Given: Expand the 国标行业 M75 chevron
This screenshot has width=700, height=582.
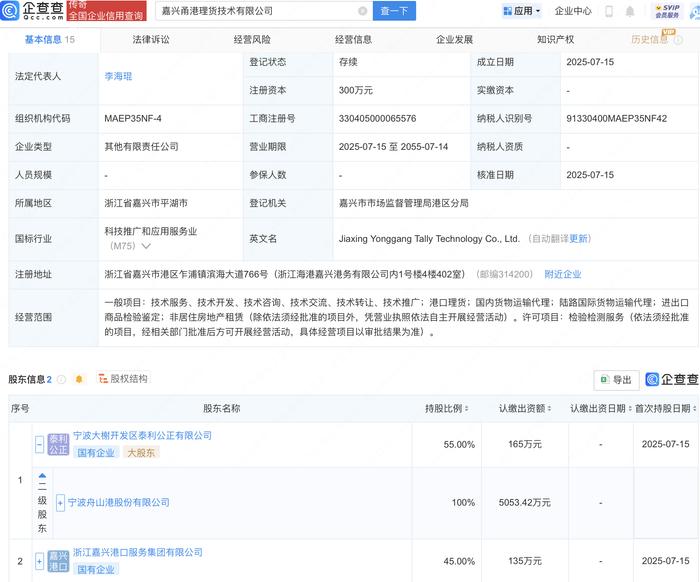Looking at the screenshot, I should [146, 246].
